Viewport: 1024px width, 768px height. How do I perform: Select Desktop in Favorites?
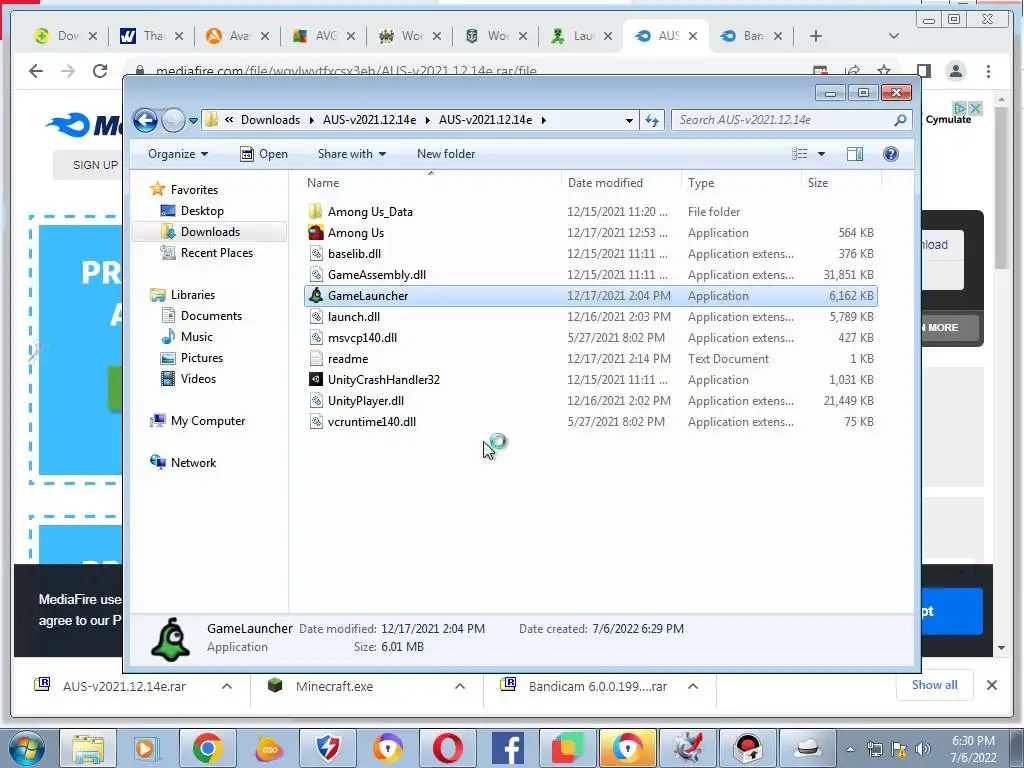pyautogui.click(x=202, y=211)
